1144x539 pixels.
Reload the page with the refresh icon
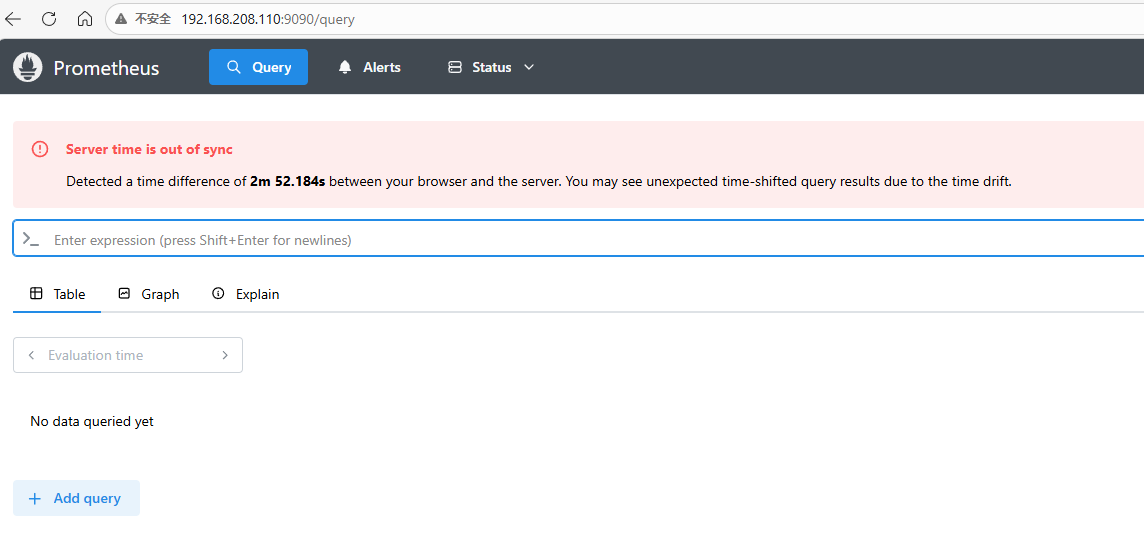click(49, 19)
